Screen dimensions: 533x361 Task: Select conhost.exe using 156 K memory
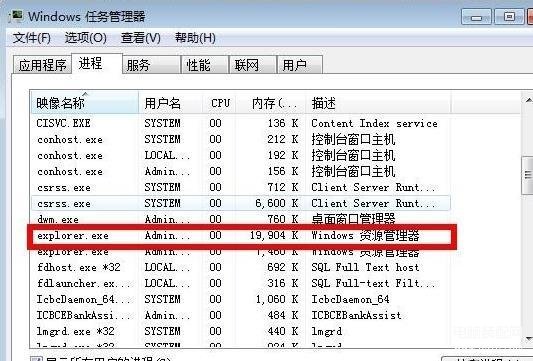pyautogui.click(x=241, y=171)
